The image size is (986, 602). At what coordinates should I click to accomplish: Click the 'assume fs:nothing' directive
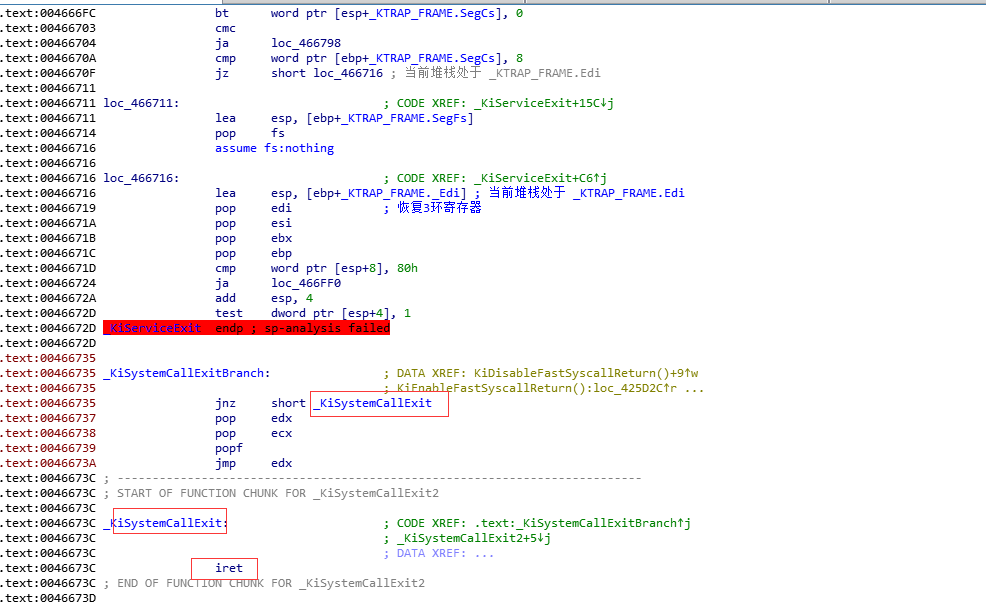coord(274,148)
